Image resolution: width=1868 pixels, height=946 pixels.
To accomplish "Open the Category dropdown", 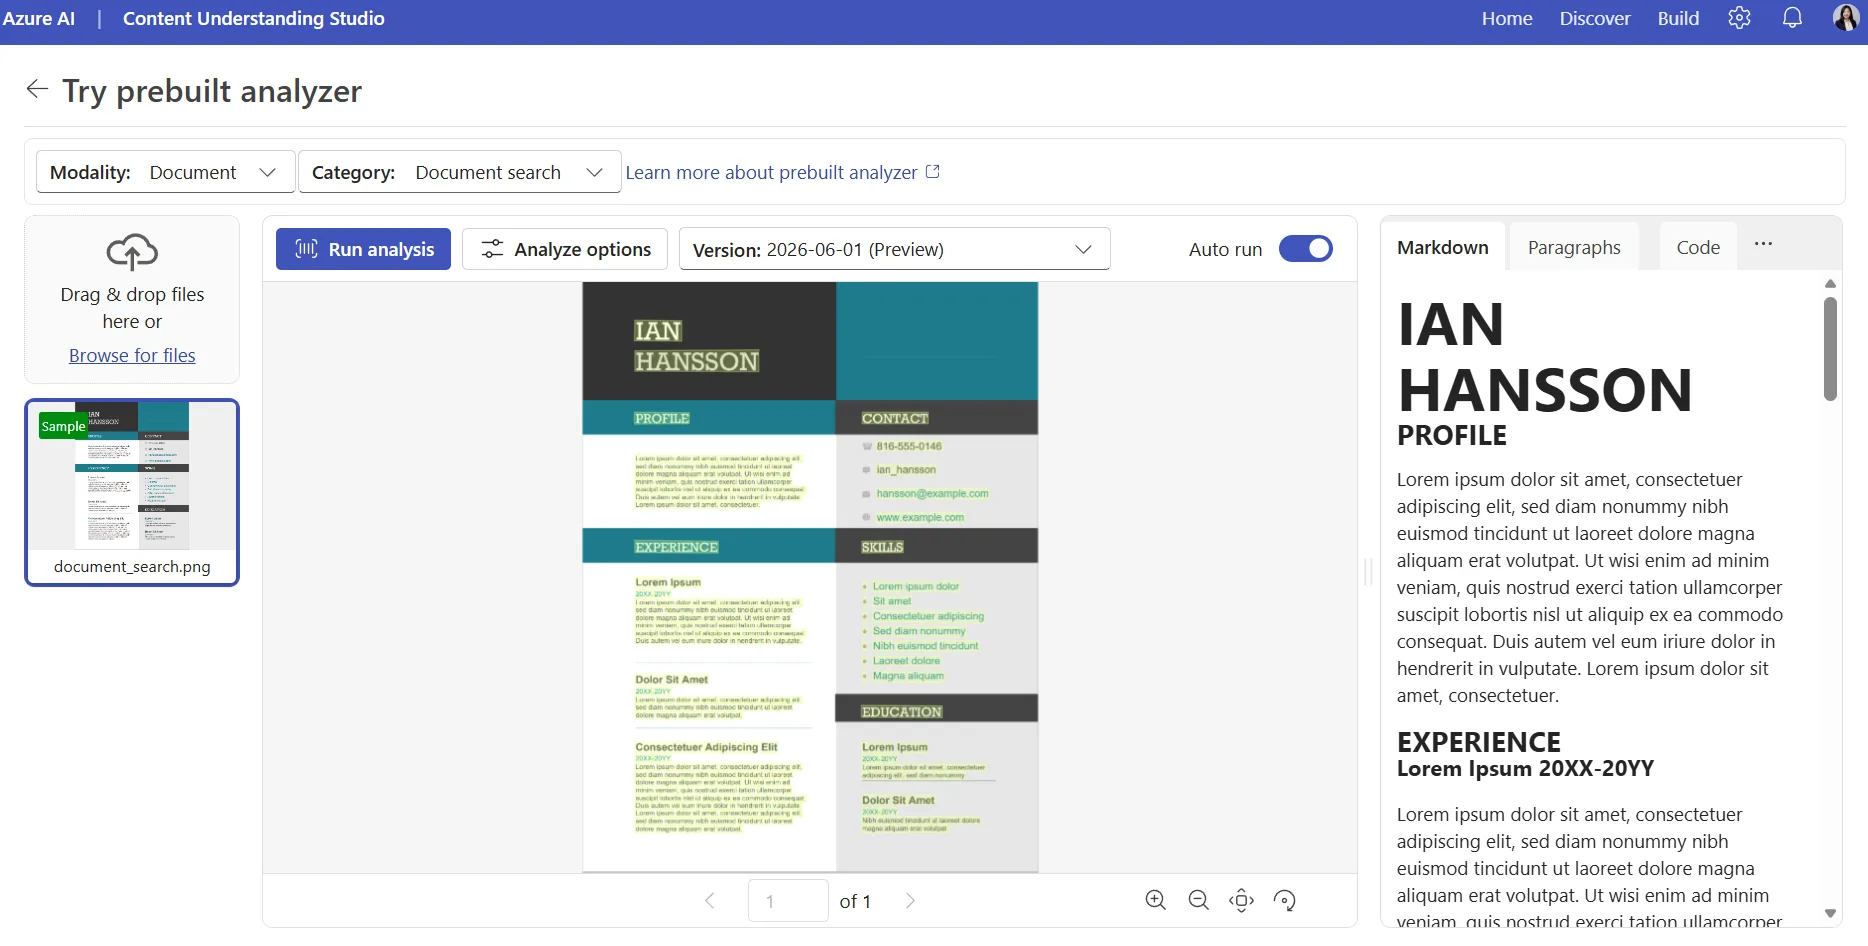I will tap(460, 172).
